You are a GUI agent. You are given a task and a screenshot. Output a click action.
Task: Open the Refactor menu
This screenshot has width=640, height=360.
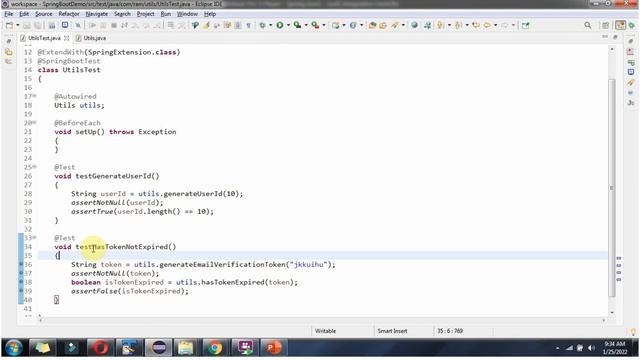click(69, 14)
